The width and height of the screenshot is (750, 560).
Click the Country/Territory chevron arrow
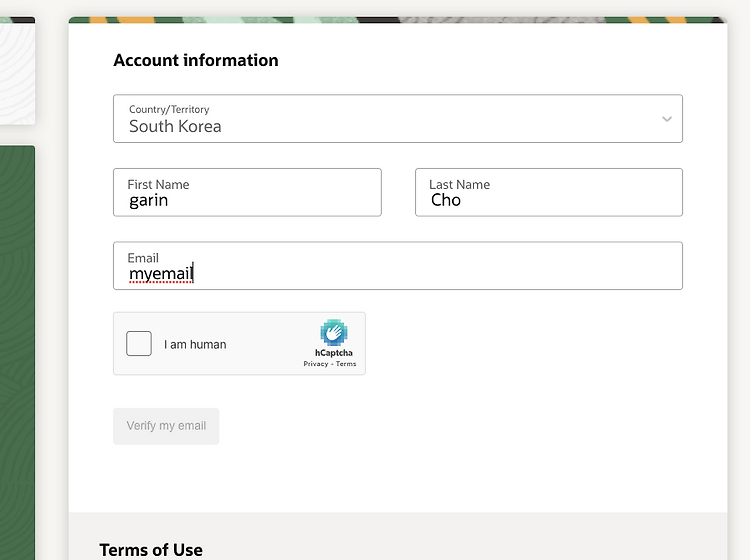(x=667, y=119)
